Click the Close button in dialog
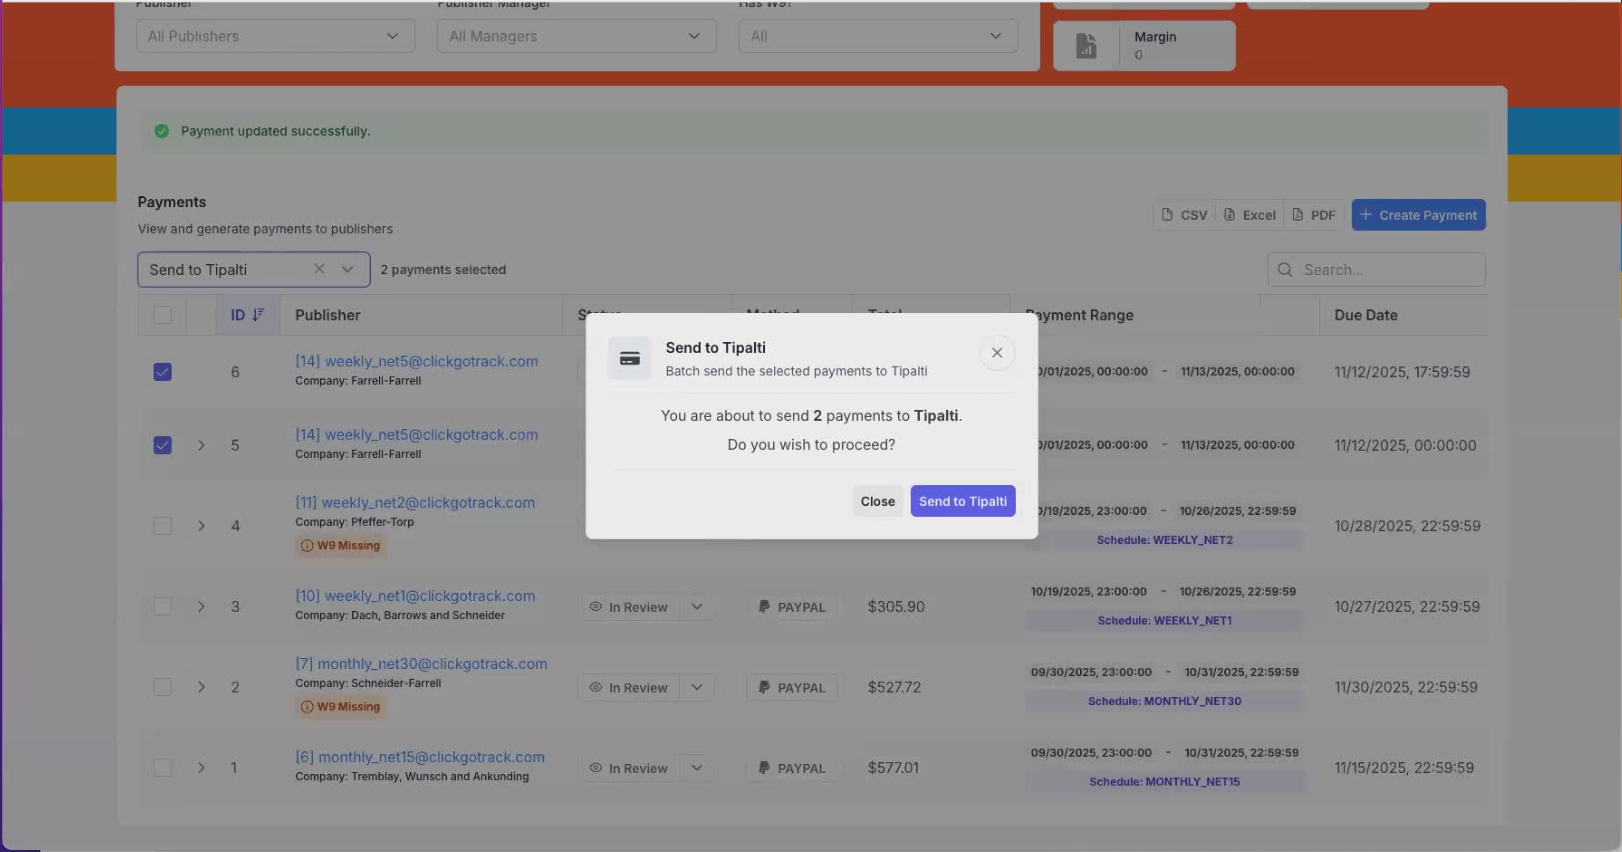 [x=877, y=501]
